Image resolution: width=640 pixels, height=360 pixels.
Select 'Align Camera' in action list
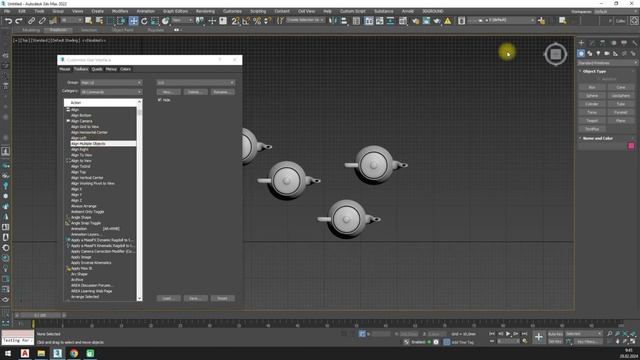coord(82,121)
